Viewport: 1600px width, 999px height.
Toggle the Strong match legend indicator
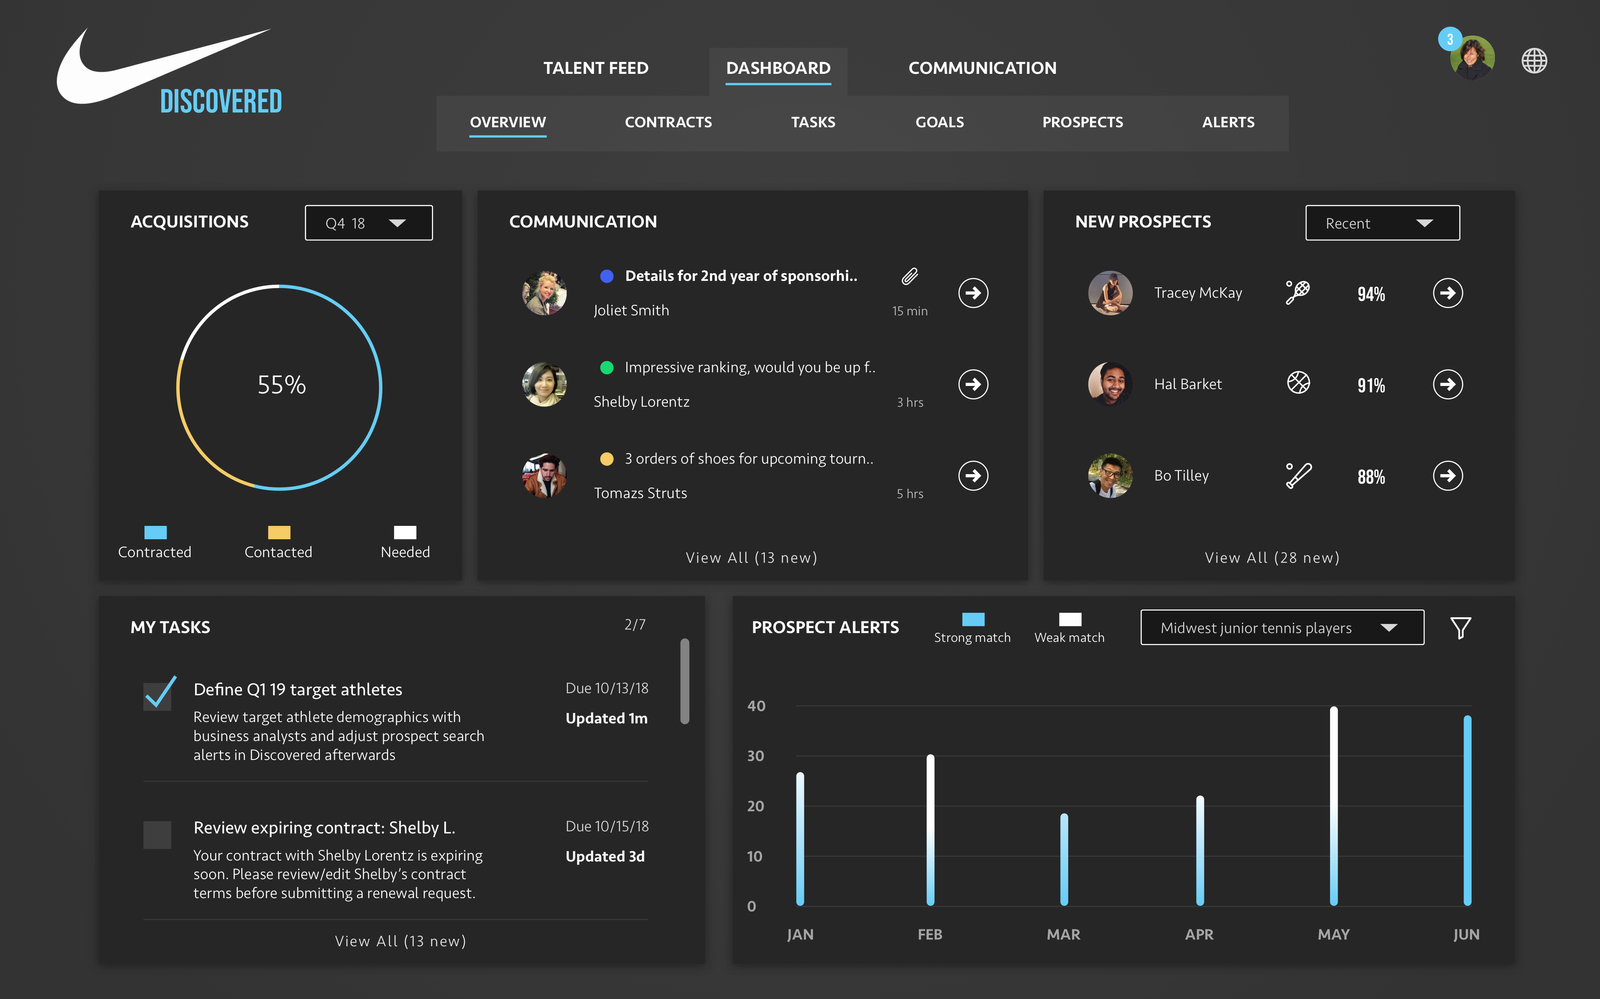(972, 620)
